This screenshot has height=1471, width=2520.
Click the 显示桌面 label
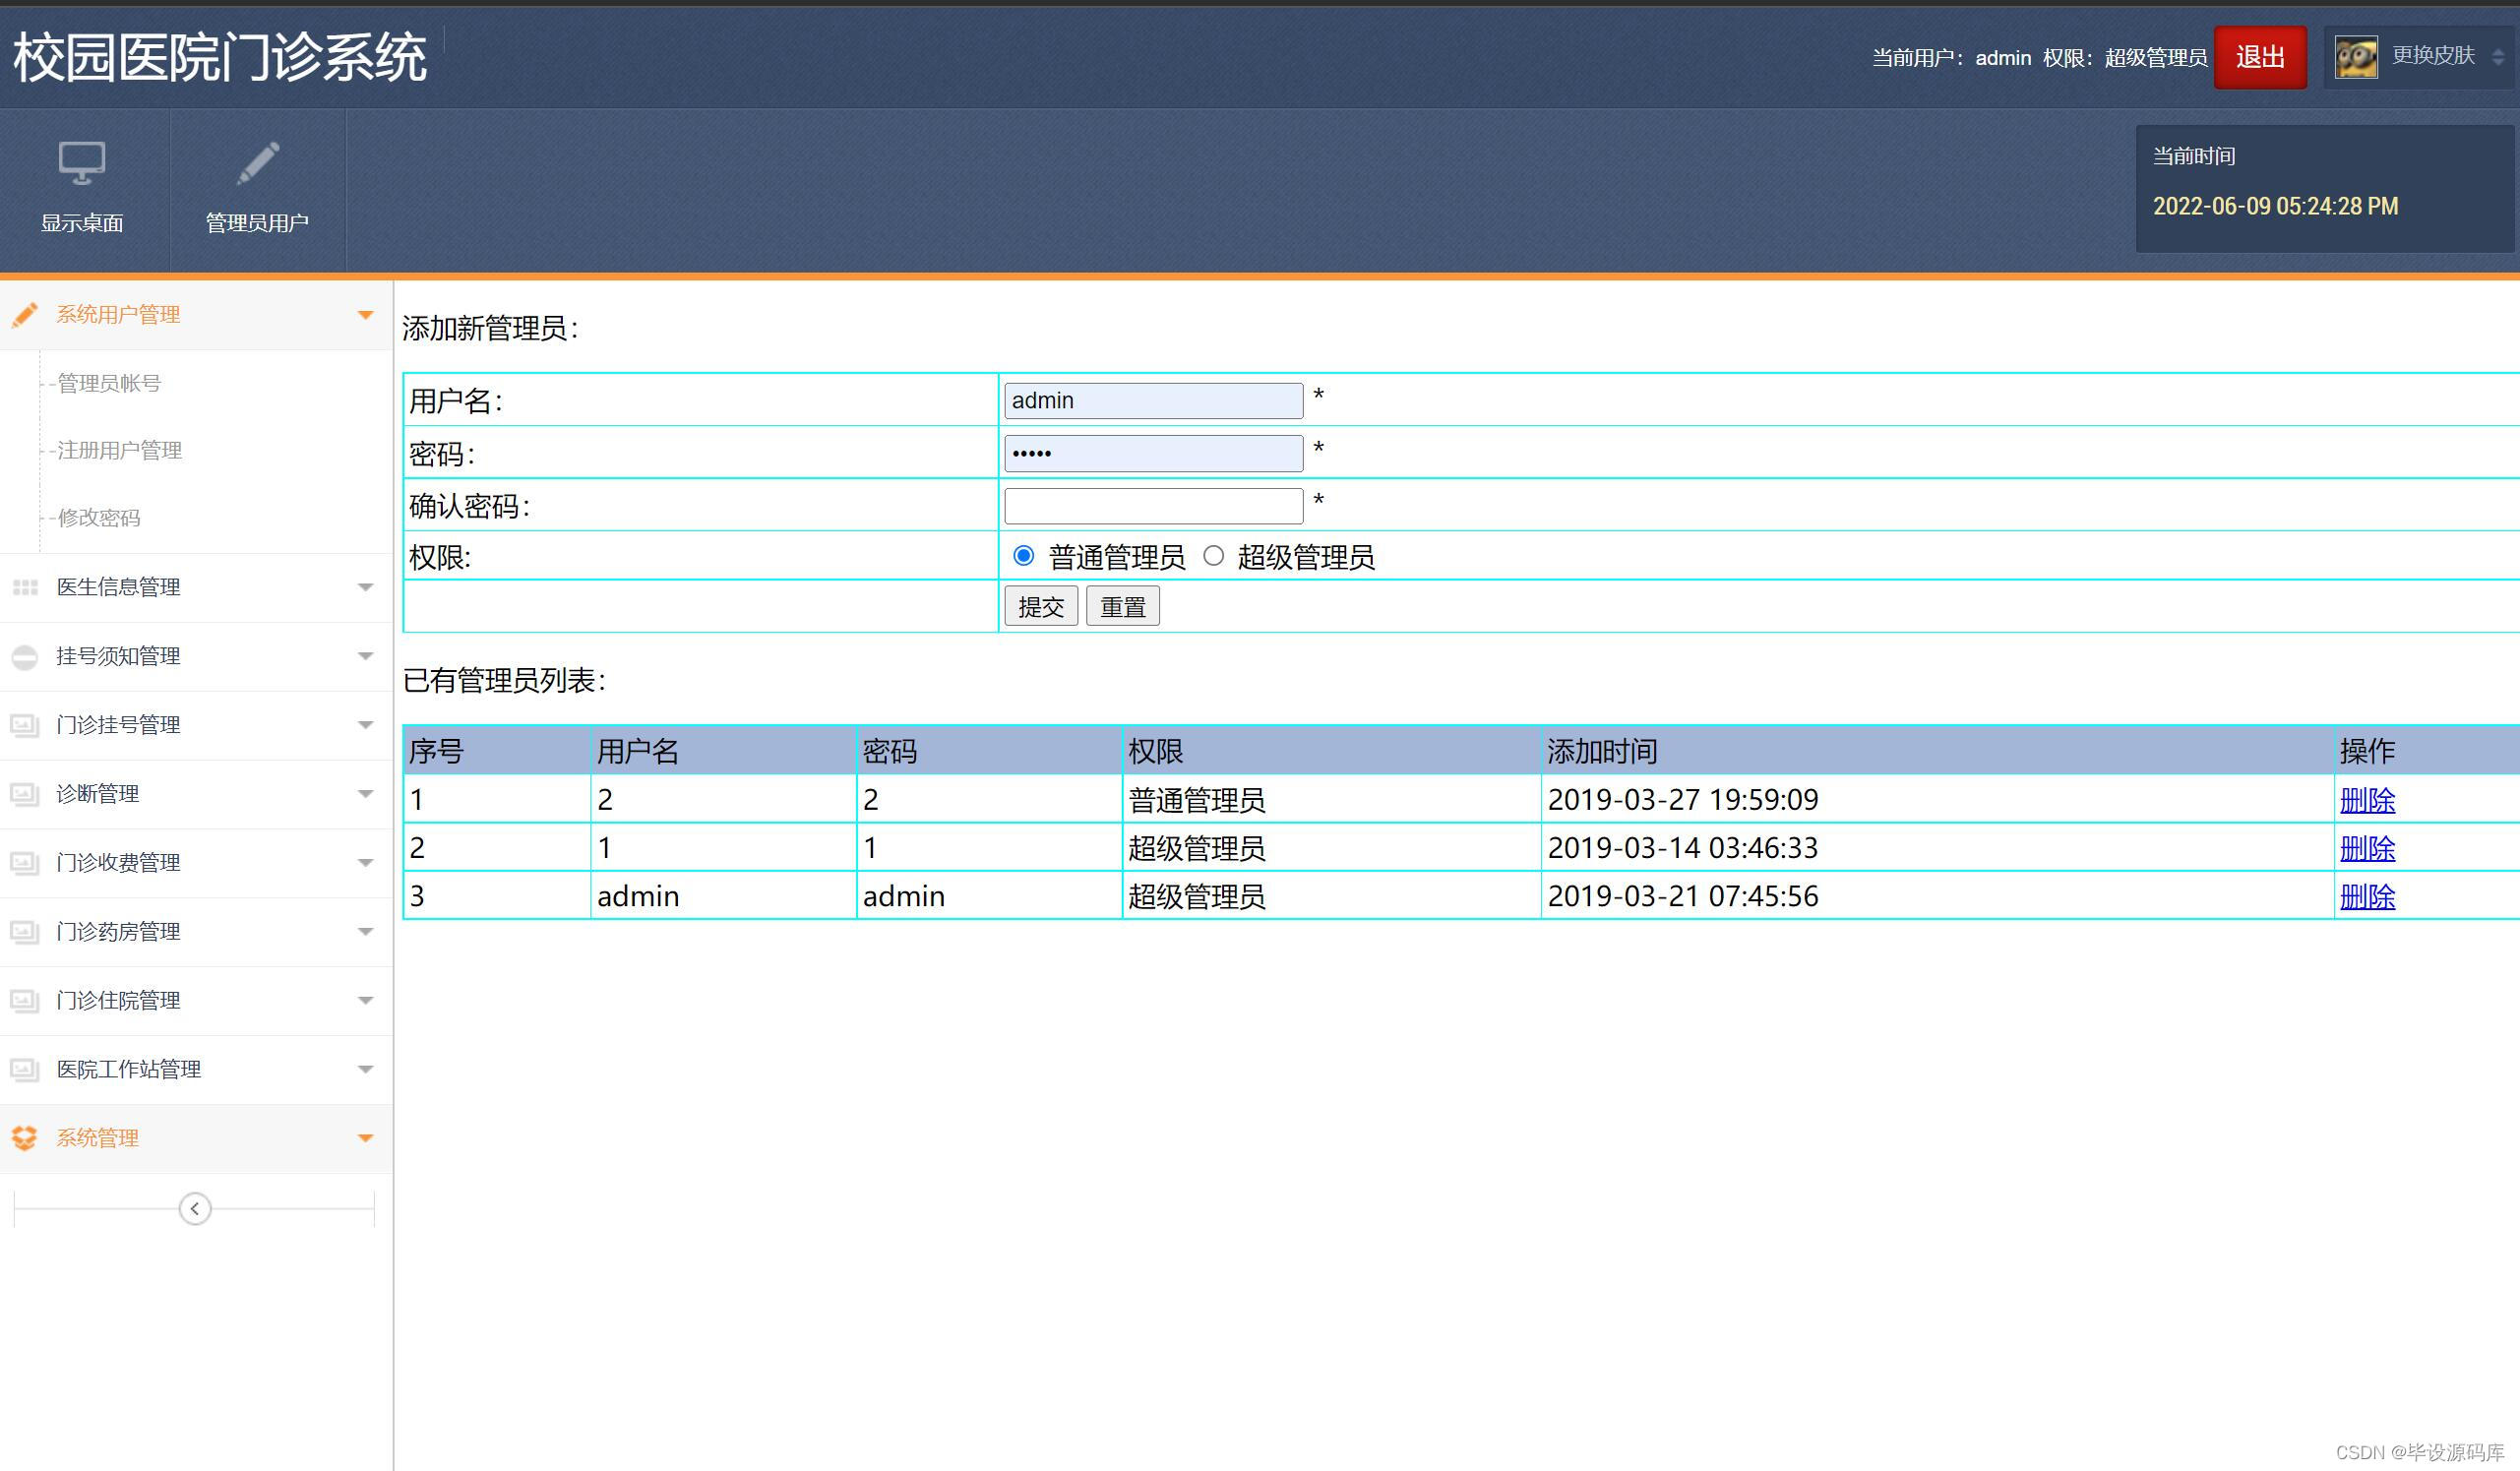82,223
